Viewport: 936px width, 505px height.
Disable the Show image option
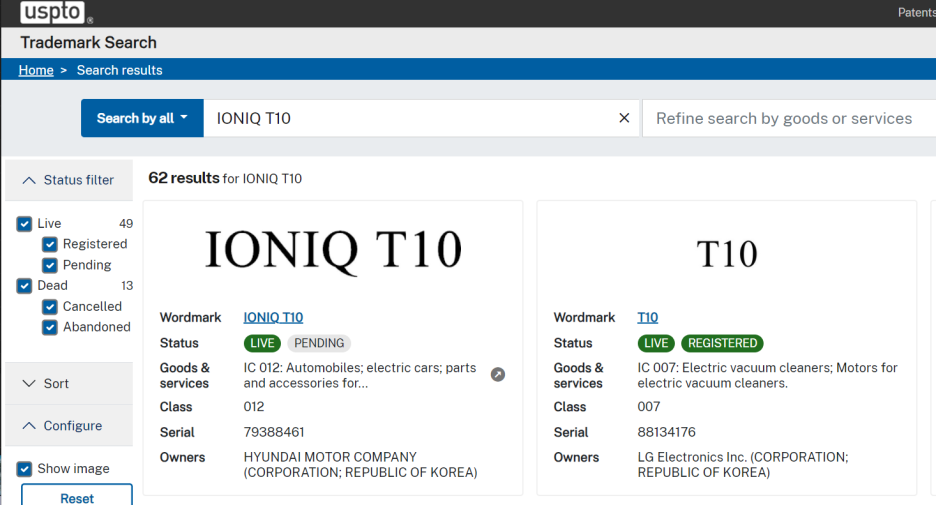coord(24,469)
